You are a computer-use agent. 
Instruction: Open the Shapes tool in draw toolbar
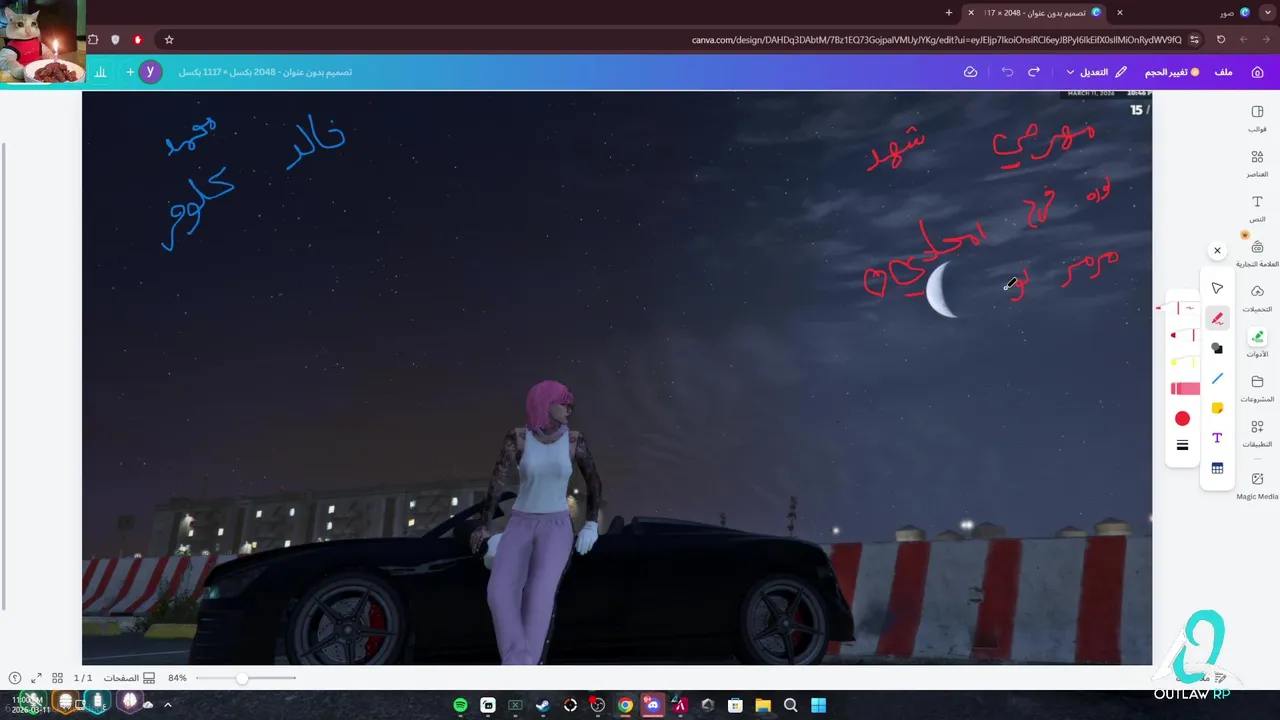(x=1217, y=348)
